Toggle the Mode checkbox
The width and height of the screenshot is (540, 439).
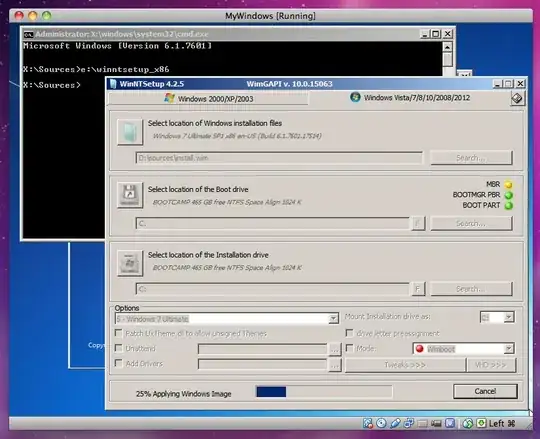pos(349,348)
